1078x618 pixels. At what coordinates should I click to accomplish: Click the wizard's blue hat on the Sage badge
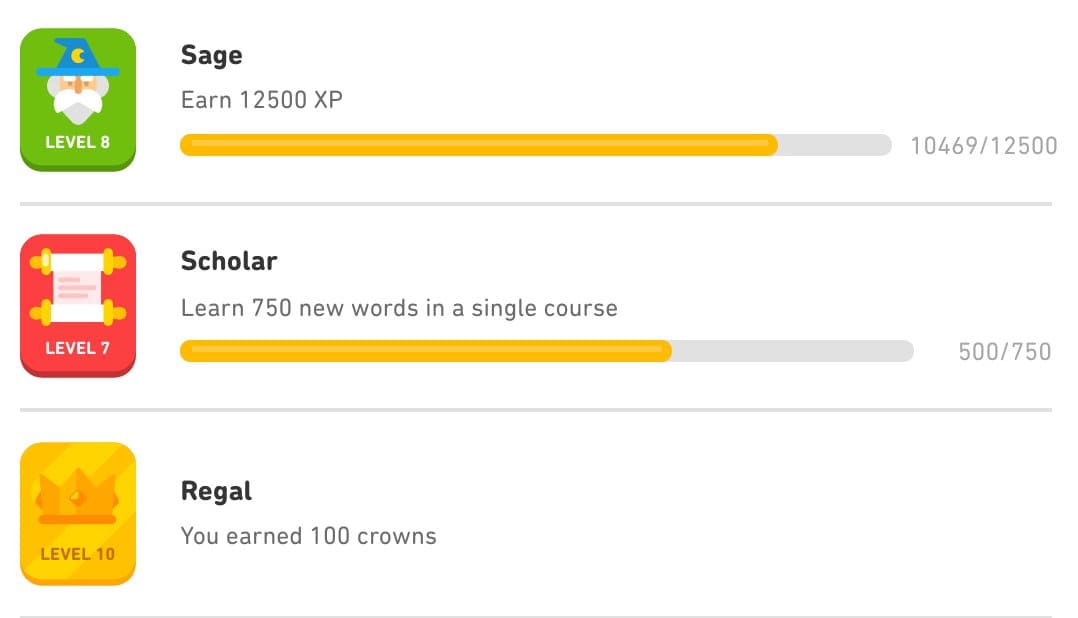point(78,57)
